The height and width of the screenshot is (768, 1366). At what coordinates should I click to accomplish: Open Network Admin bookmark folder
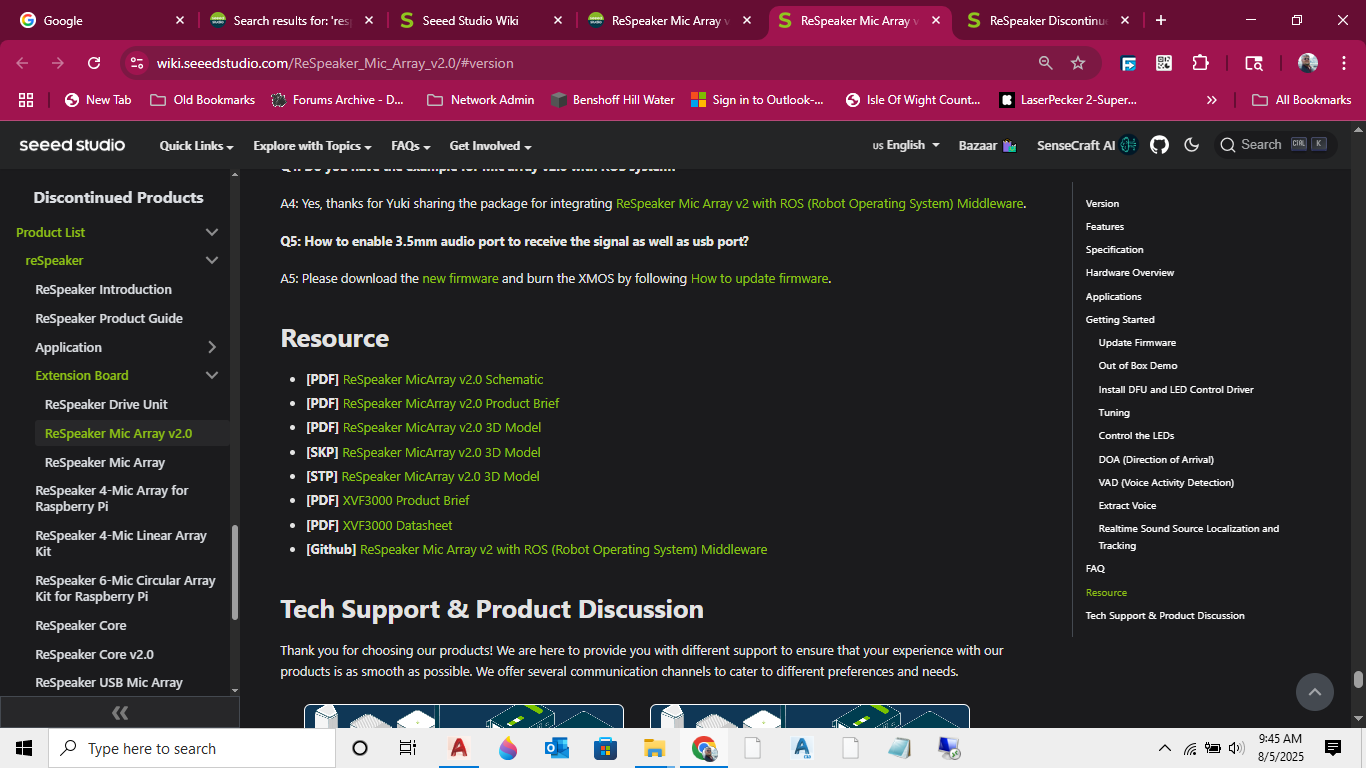click(481, 100)
